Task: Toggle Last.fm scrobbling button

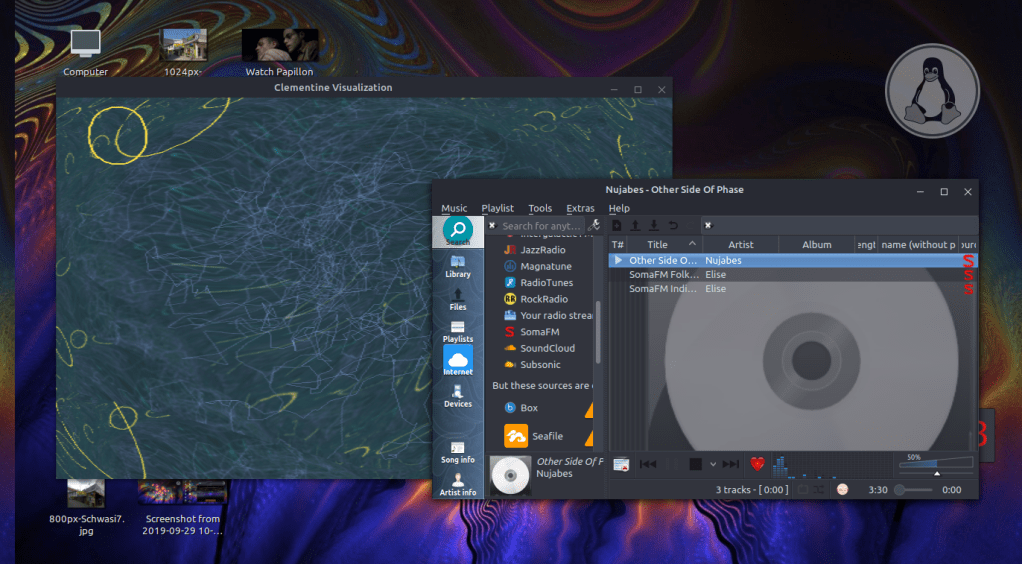Action: pos(842,490)
